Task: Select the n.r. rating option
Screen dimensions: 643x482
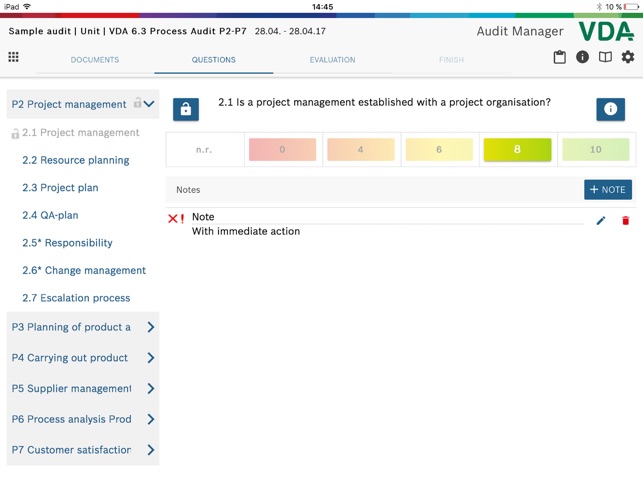Action: tap(204, 150)
